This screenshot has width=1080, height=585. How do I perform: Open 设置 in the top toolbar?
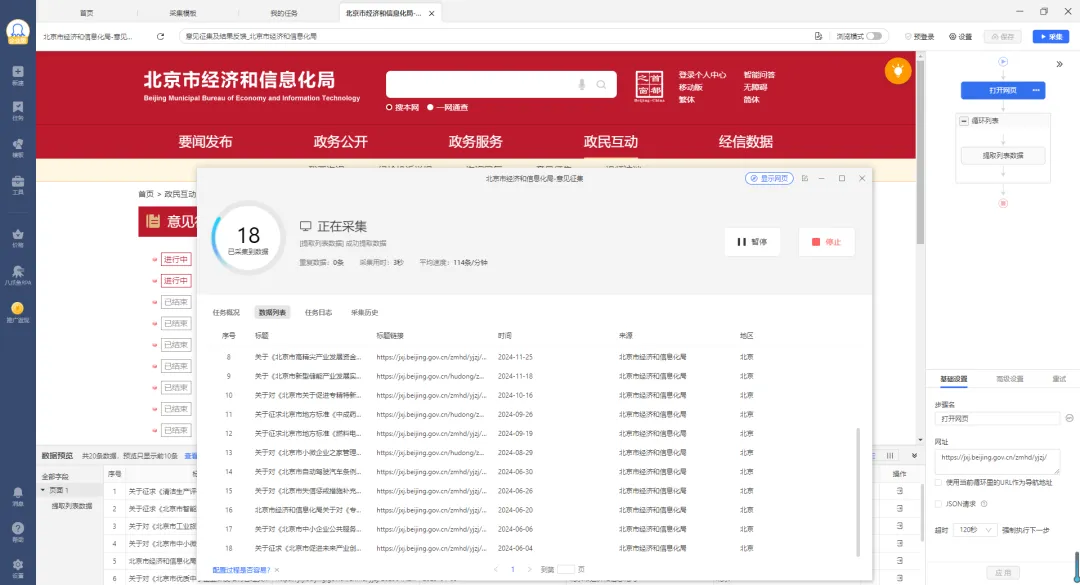click(x=960, y=37)
